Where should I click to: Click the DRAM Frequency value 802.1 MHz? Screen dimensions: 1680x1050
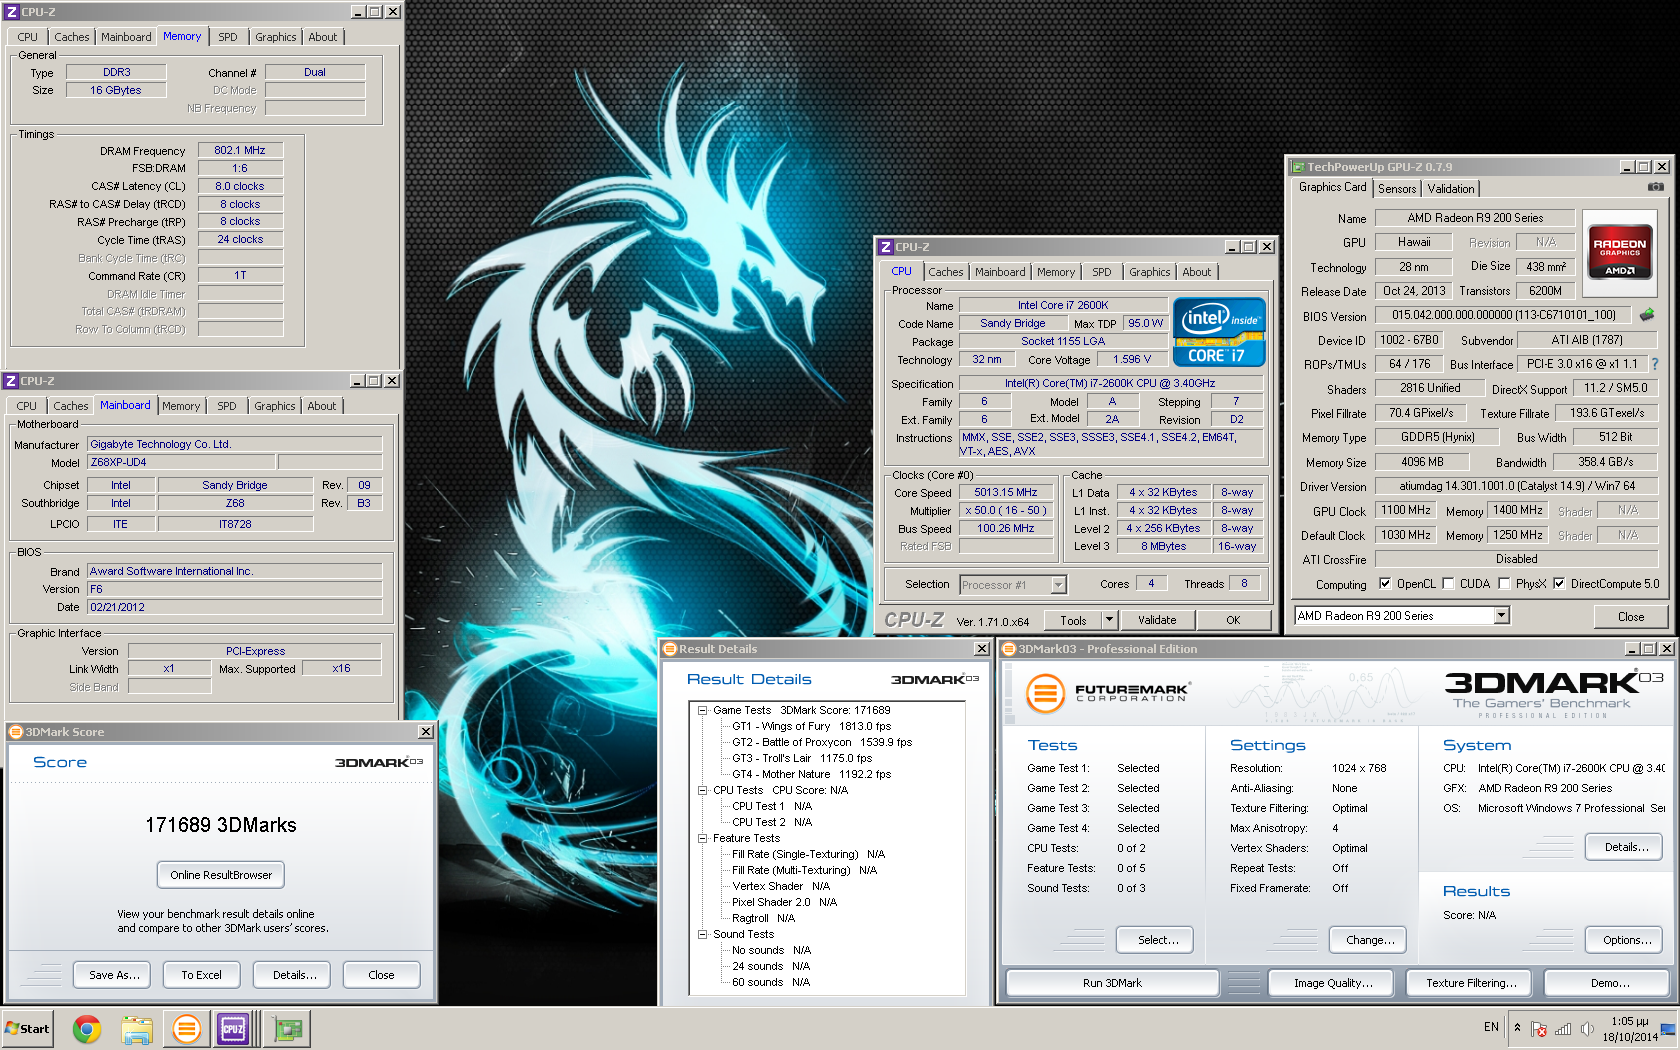pyautogui.click(x=240, y=150)
